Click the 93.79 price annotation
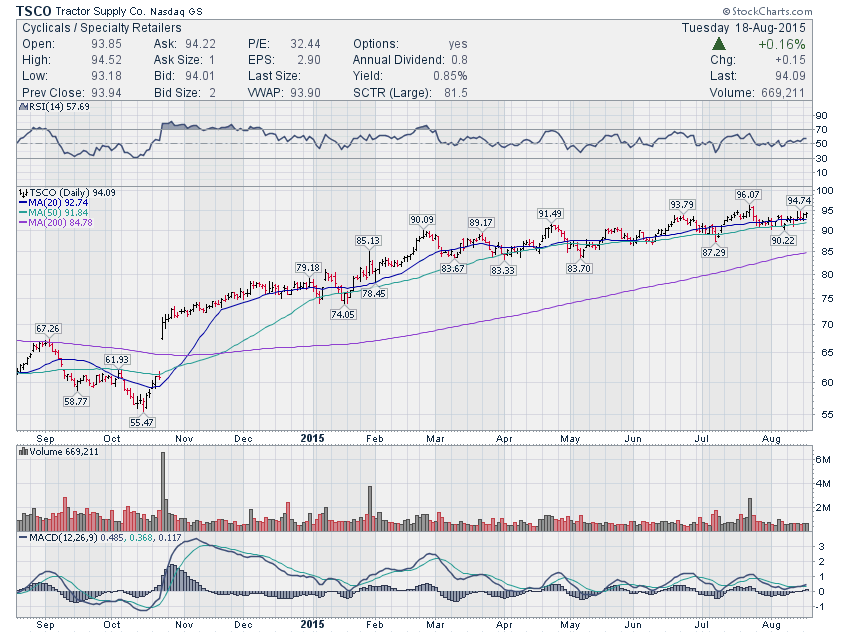The height and width of the screenshot is (633, 850). click(x=682, y=204)
